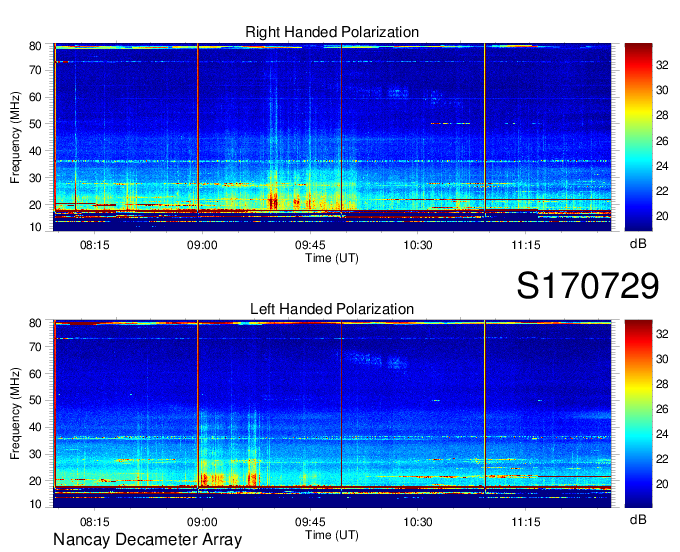Screen dimensions: 680x552
Task: Click the 11:15 tick label of top plot
Action: (x=526, y=245)
